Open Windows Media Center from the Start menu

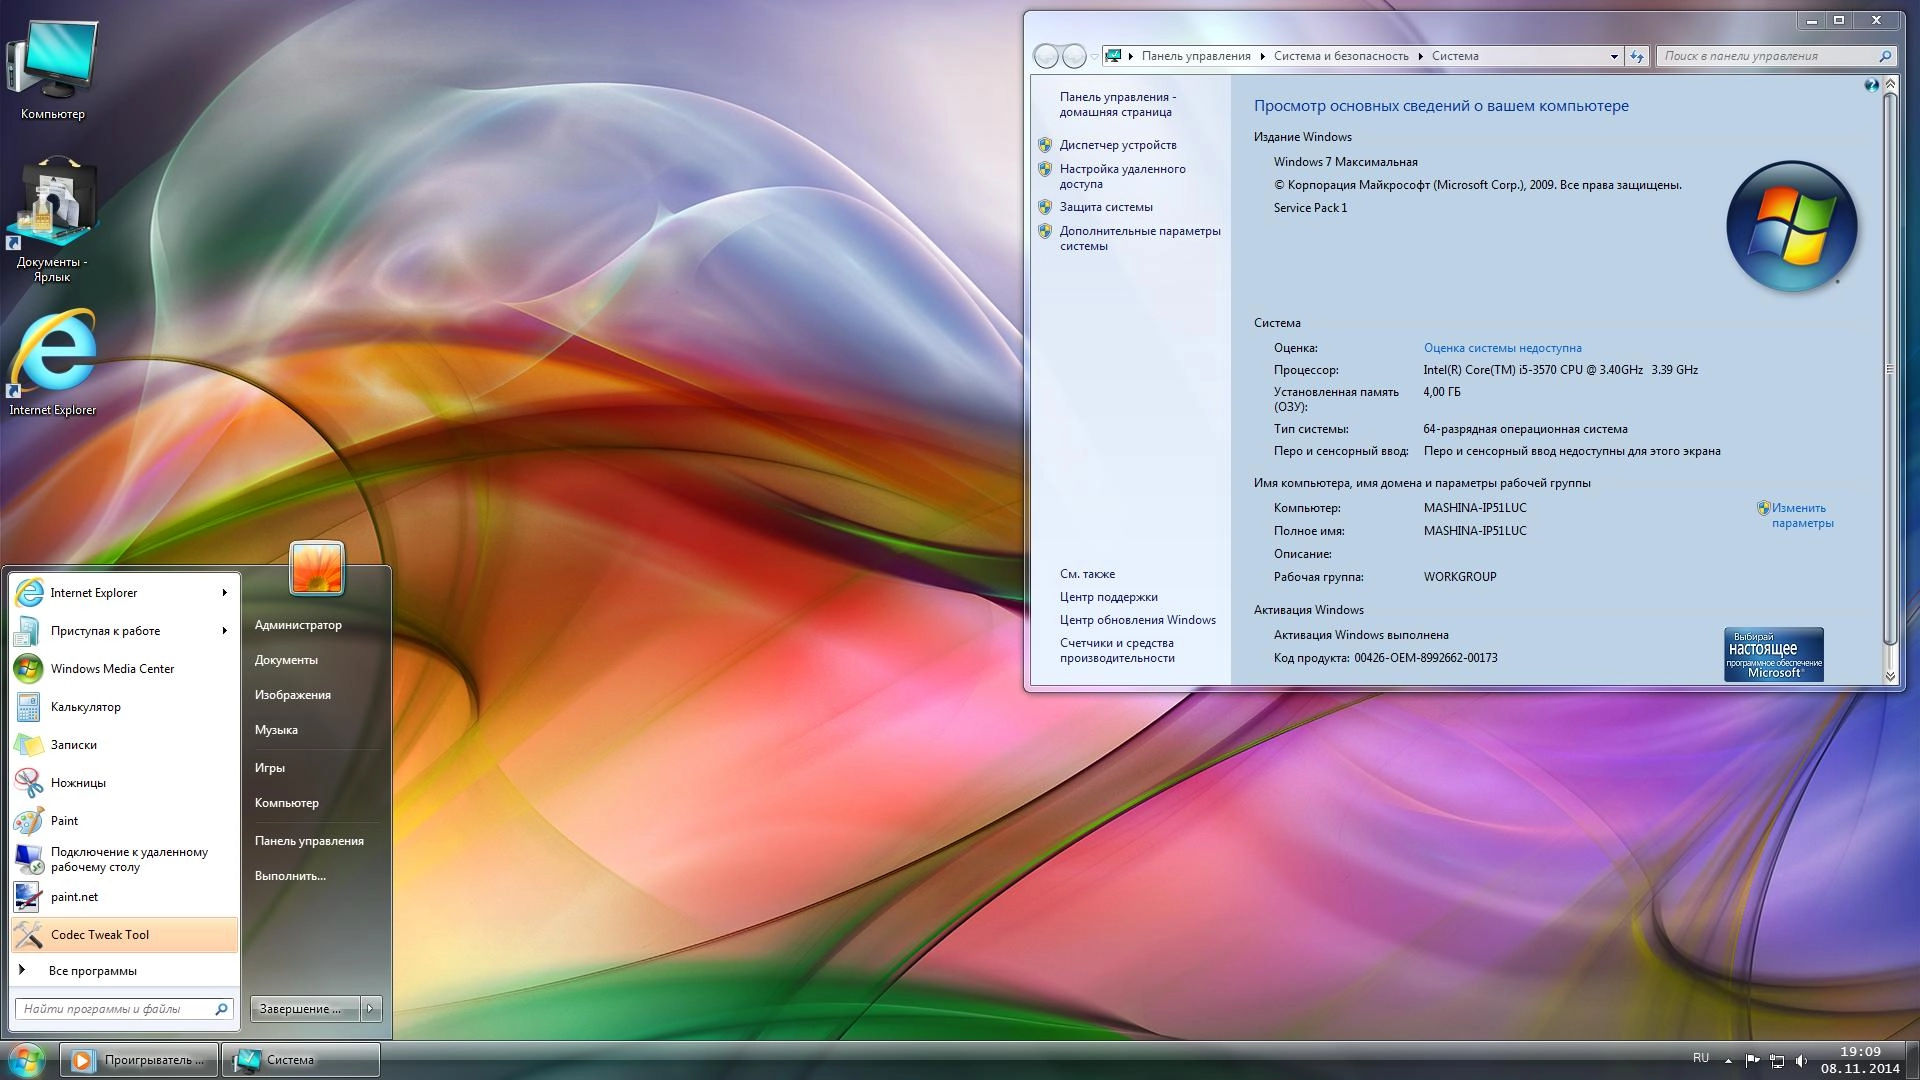tap(124, 668)
